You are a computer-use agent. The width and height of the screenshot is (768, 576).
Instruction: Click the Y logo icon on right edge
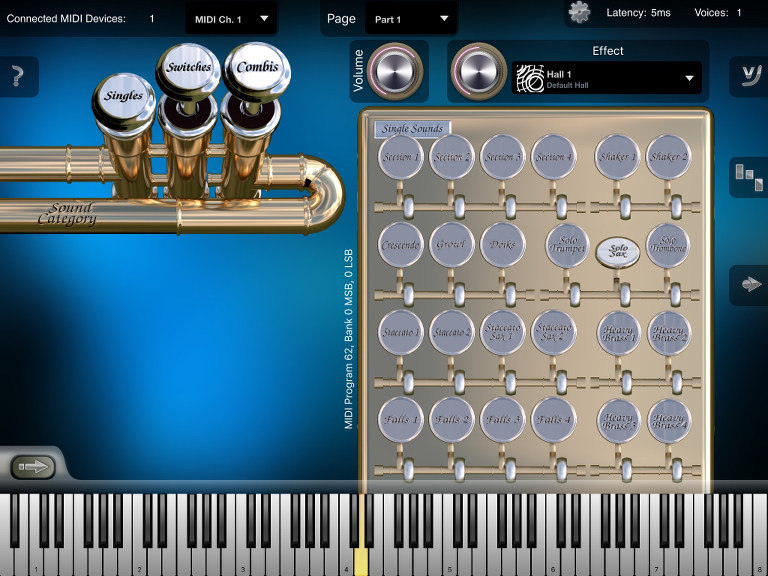click(x=747, y=73)
